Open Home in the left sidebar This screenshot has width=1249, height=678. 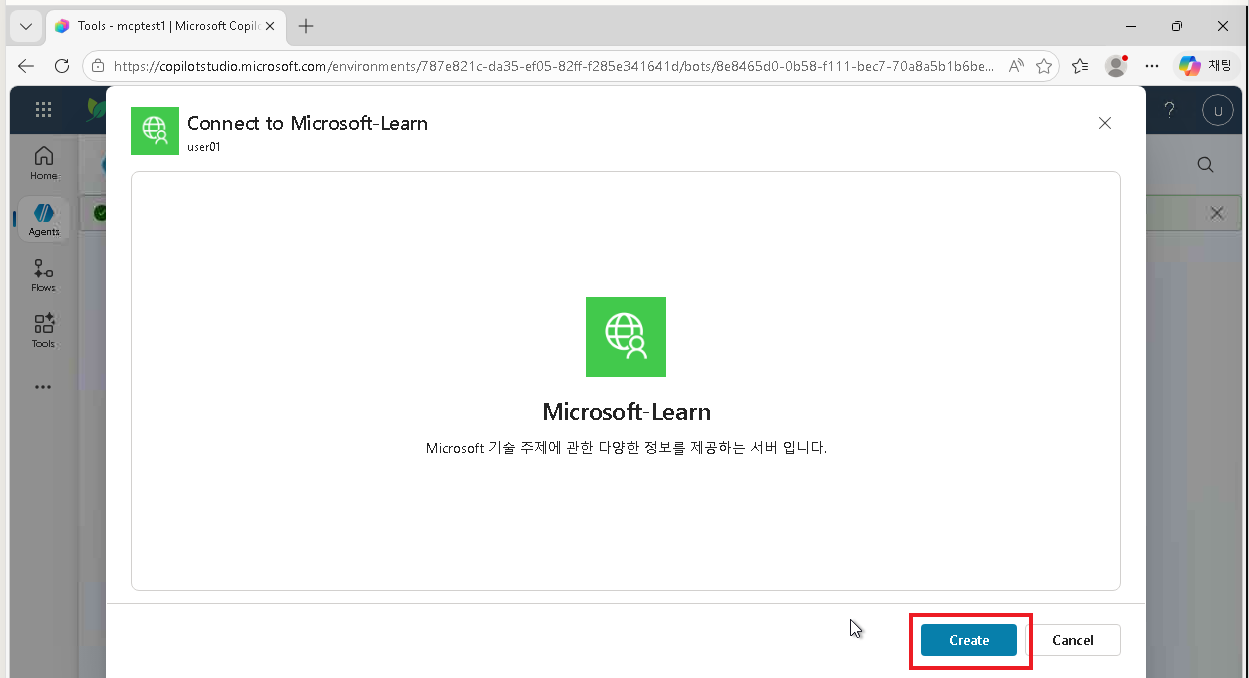click(x=43, y=163)
